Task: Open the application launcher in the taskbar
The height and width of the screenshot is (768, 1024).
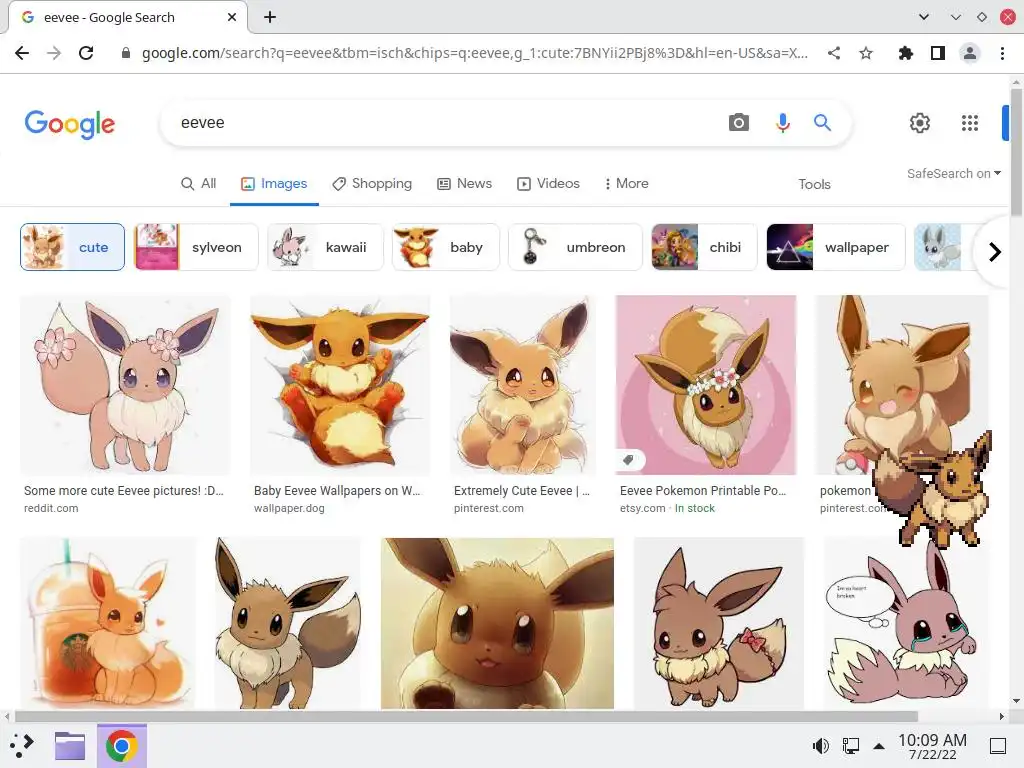Action: coord(22,745)
